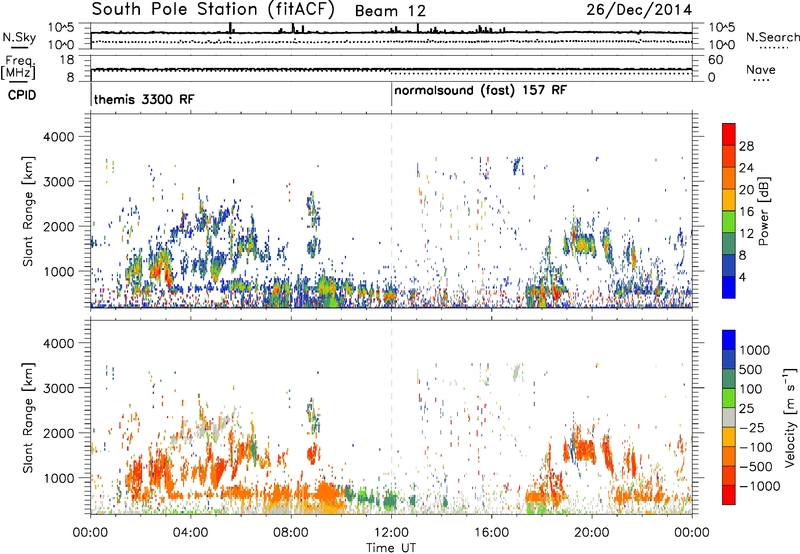
Task: Select the themis 3300 RF program label
Action: (144, 99)
